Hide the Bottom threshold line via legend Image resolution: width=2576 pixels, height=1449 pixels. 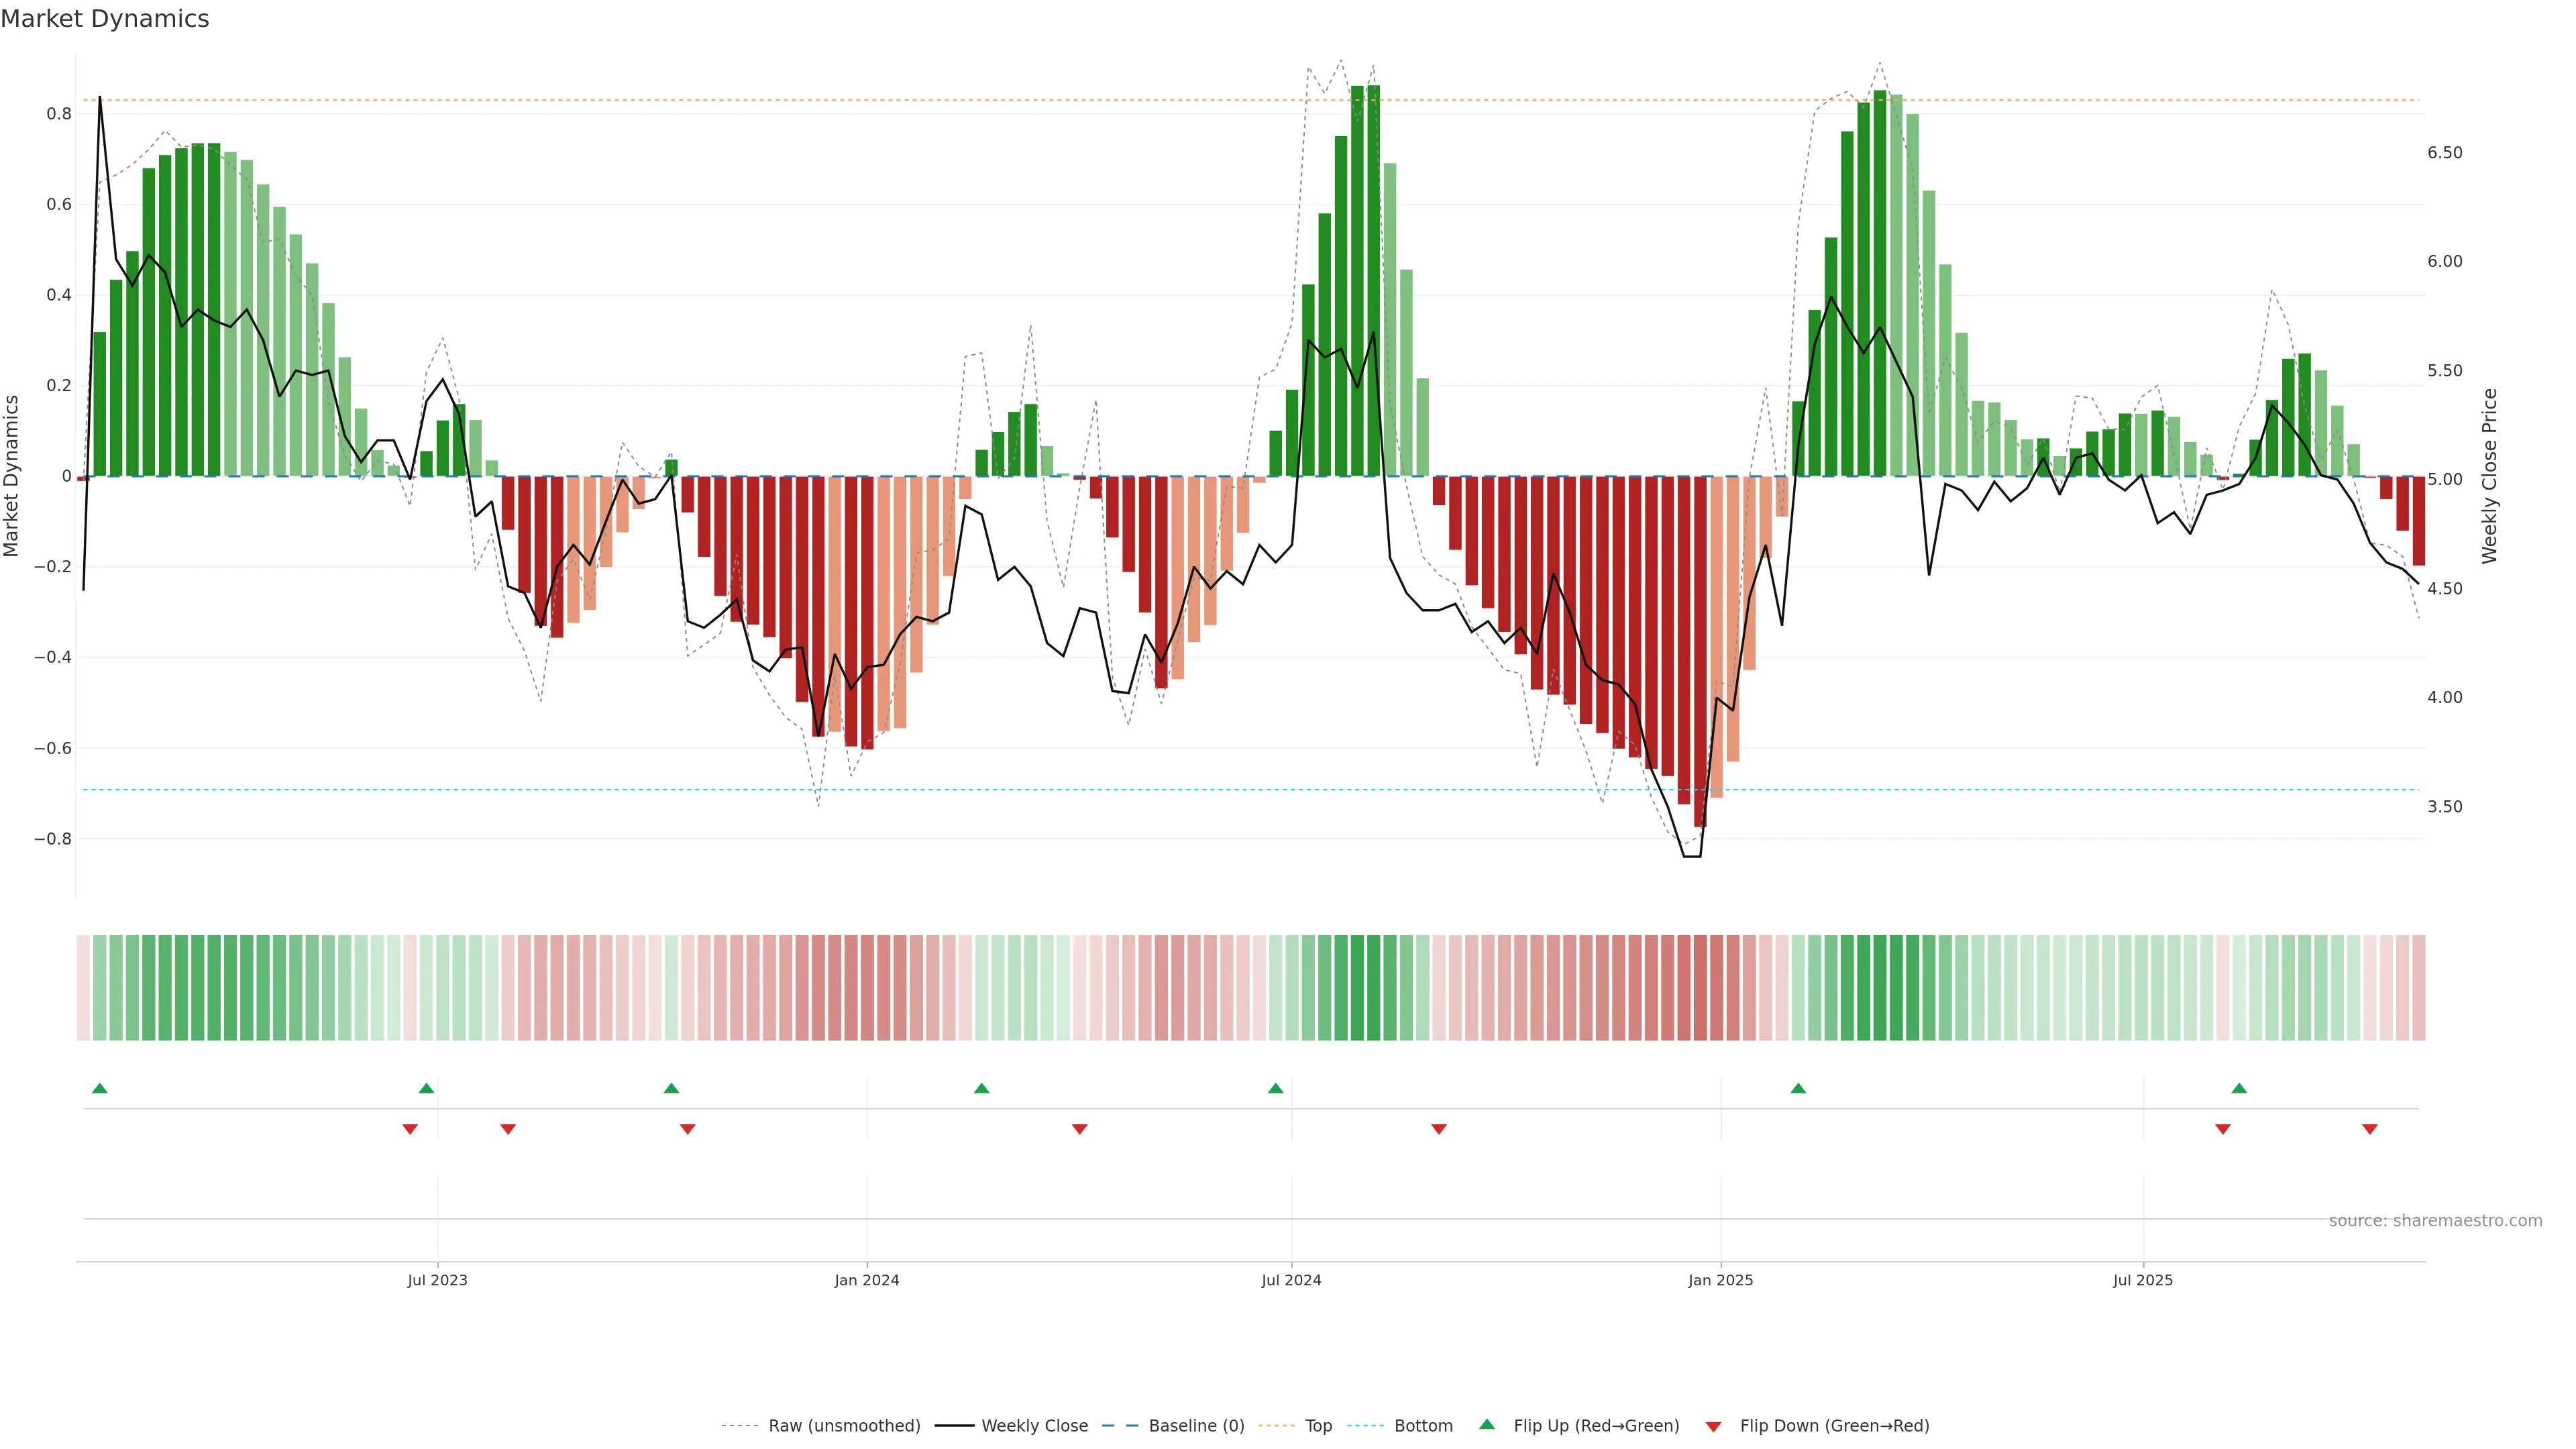pos(1423,1425)
